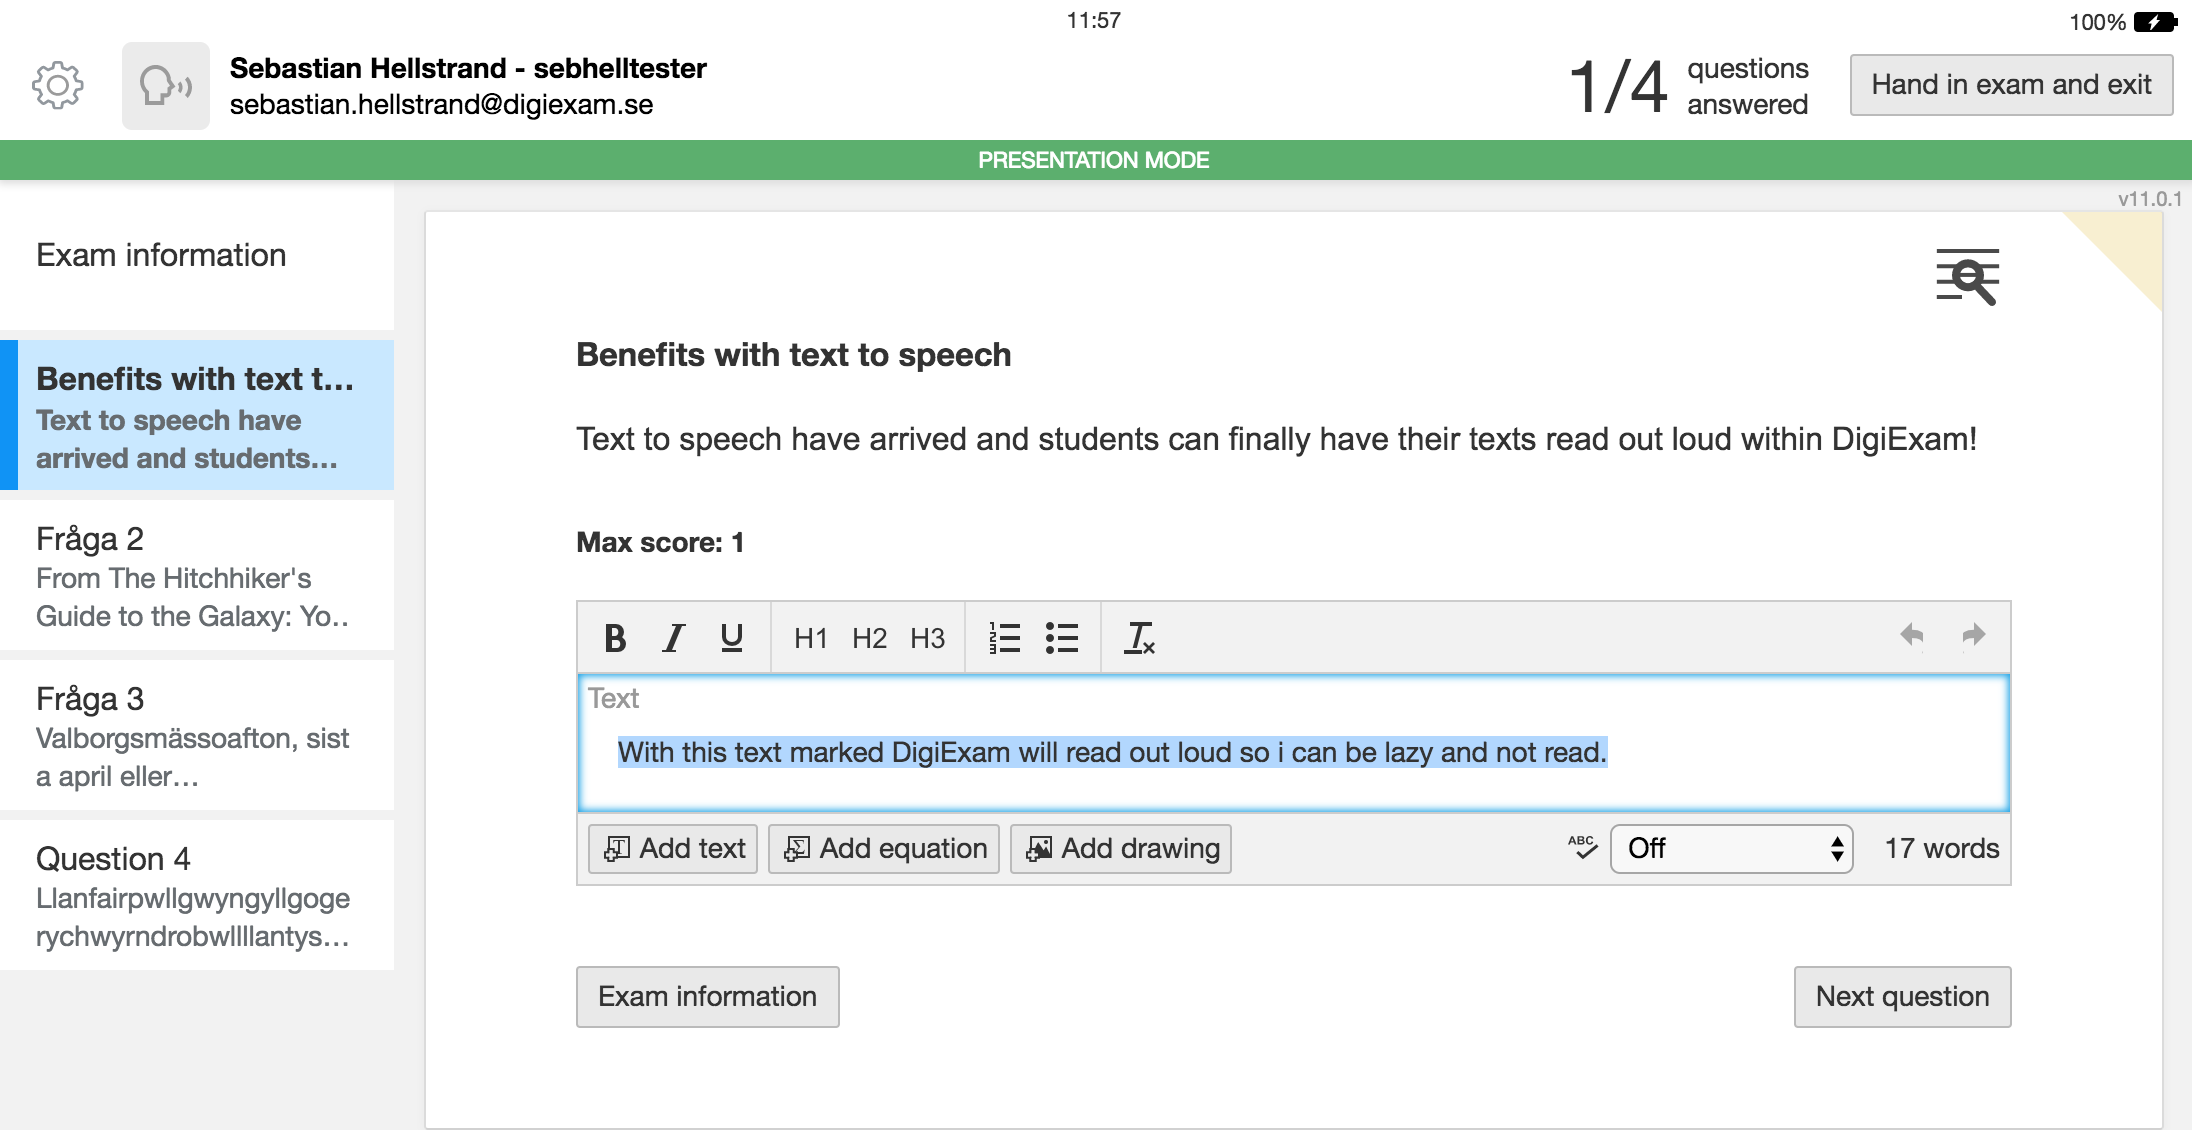The width and height of the screenshot is (2192, 1130).
Task: Hand in exam and exit
Action: (2011, 85)
